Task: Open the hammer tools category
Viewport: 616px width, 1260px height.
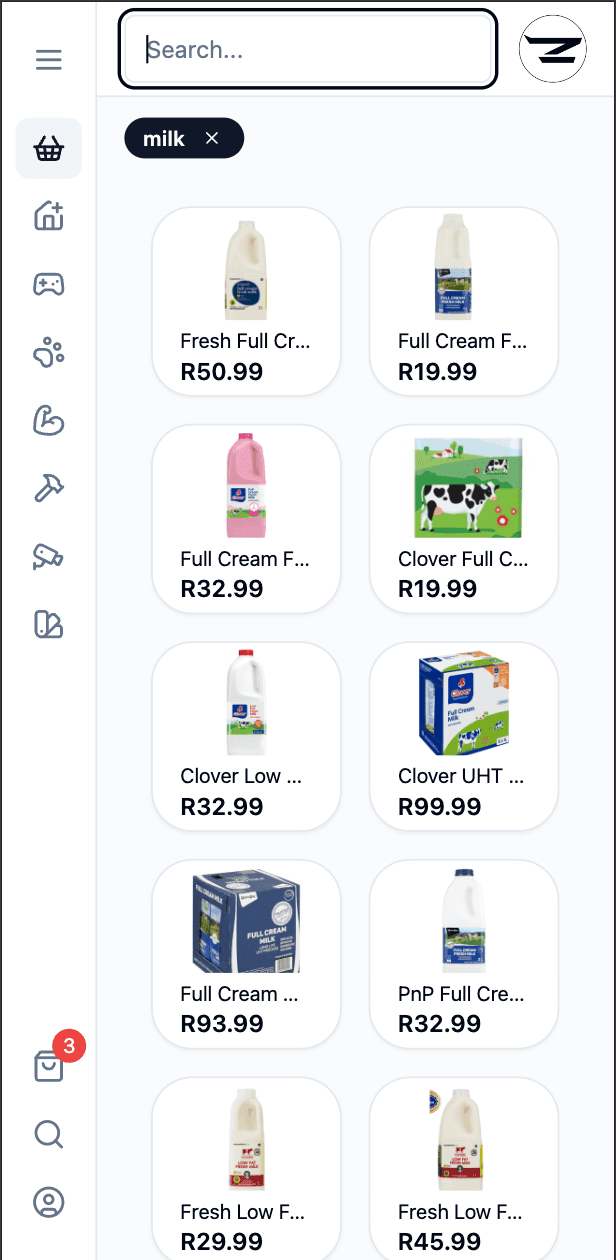Action: (48, 488)
